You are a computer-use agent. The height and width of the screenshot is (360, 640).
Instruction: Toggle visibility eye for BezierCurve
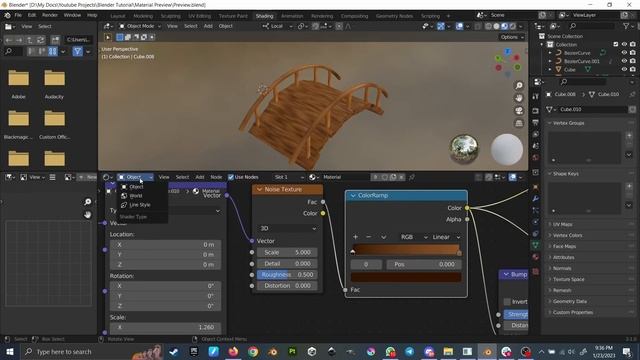tap(624, 53)
